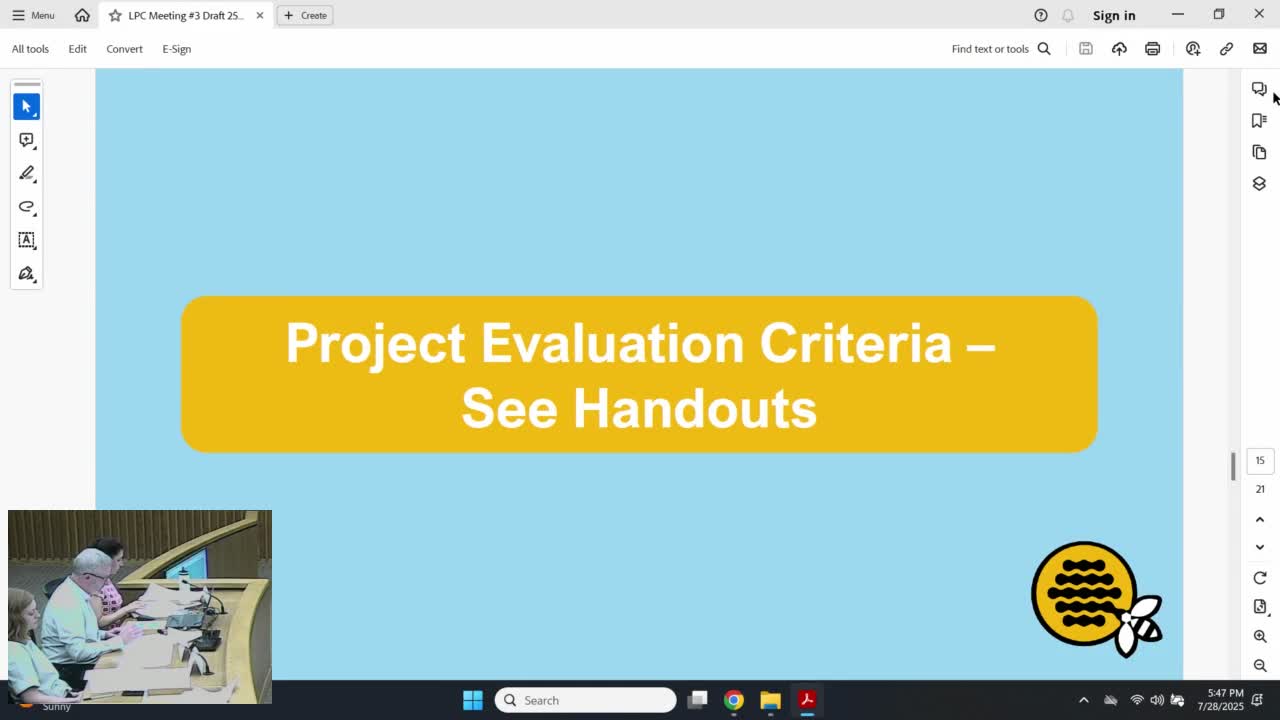Open All tools

[30, 48]
